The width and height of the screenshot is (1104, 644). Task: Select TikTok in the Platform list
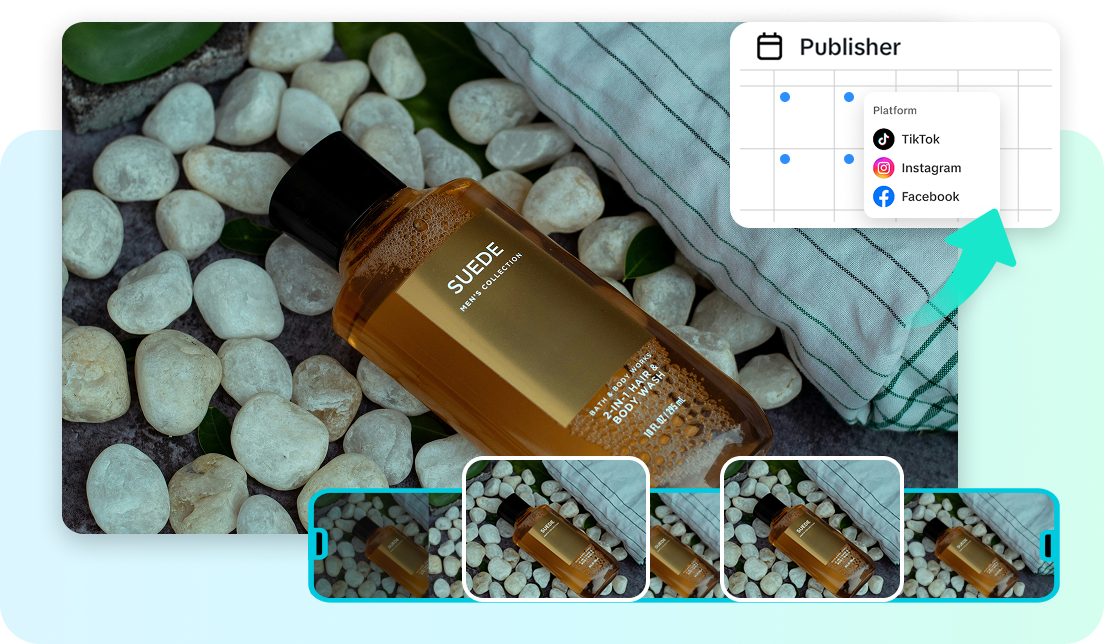pyautogui.click(x=907, y=139)
